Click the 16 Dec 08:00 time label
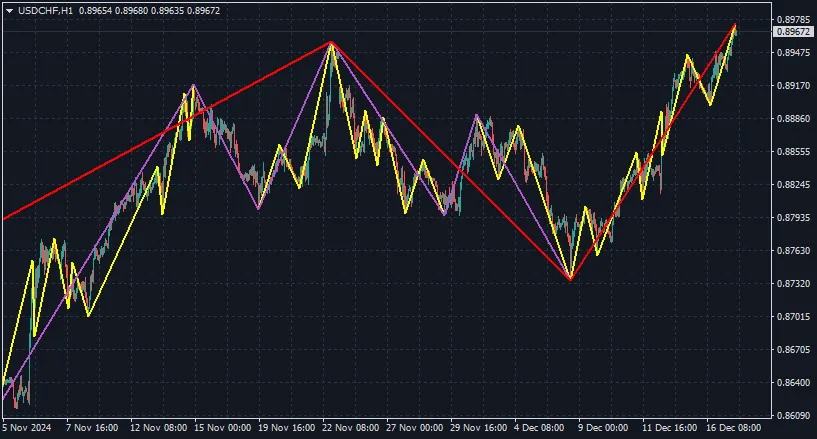 pyautogui.click(x=734, y=427)
